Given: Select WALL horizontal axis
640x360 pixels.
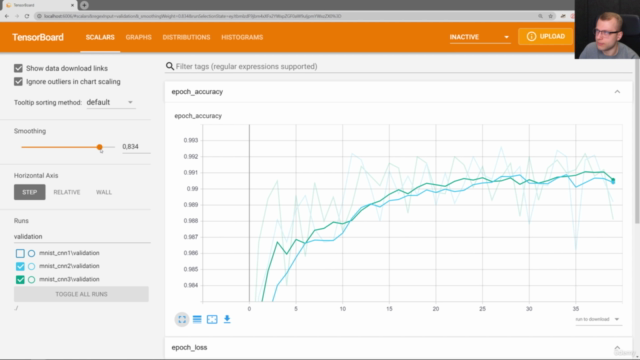Looking at the screenshot, I should pos(104,192).
